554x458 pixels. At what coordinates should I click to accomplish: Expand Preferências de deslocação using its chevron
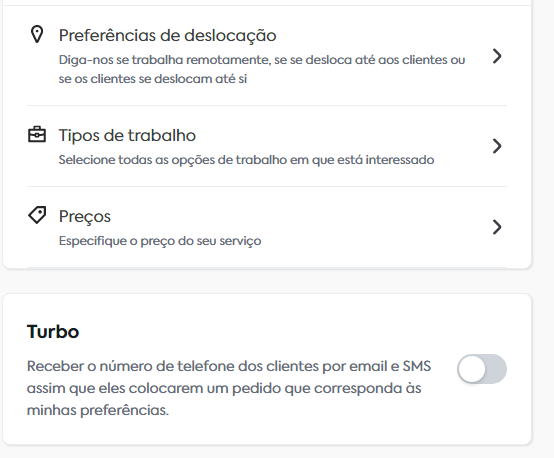coord(497,56)
